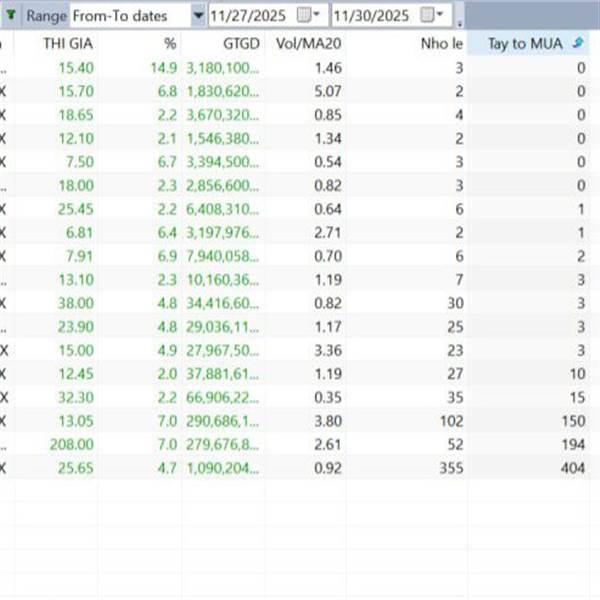Image resolution: width=600 pixels, height=600 pixels.
Task: Select the Vol/MA20 value 3.36
Action: (x=328, y=351)
